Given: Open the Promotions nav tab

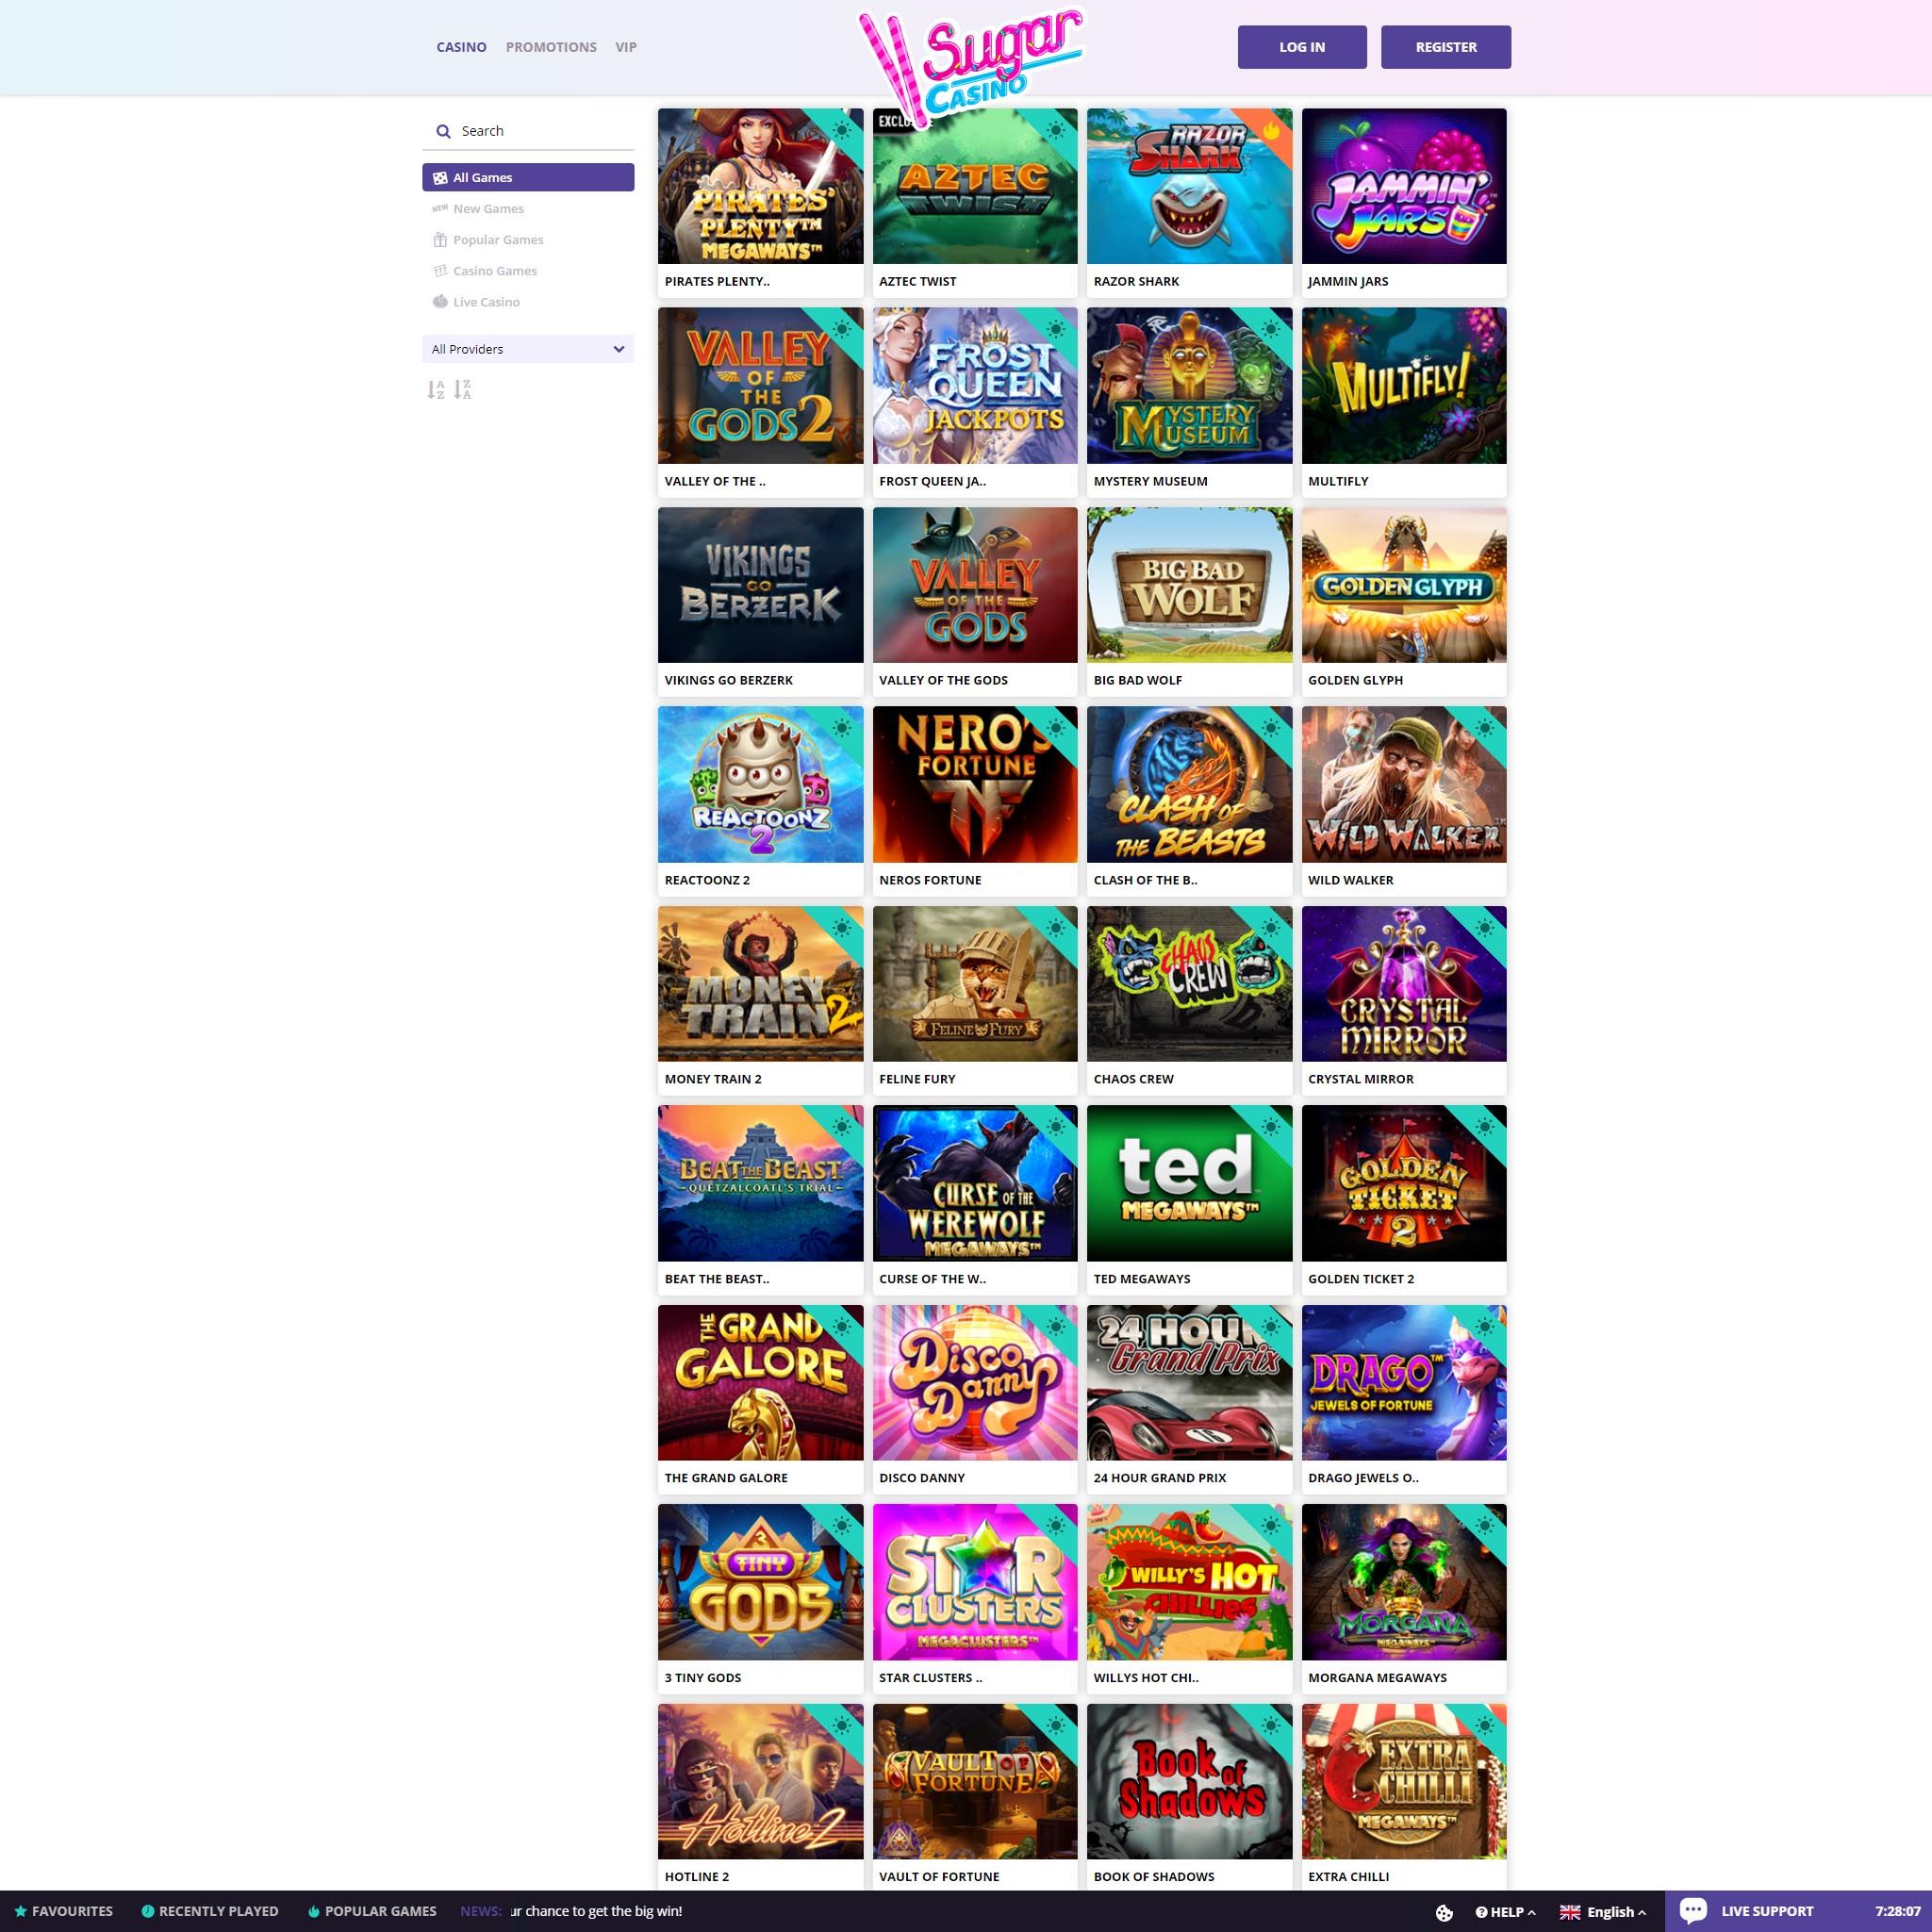Looking at the screenshot, I should point(551,47).
